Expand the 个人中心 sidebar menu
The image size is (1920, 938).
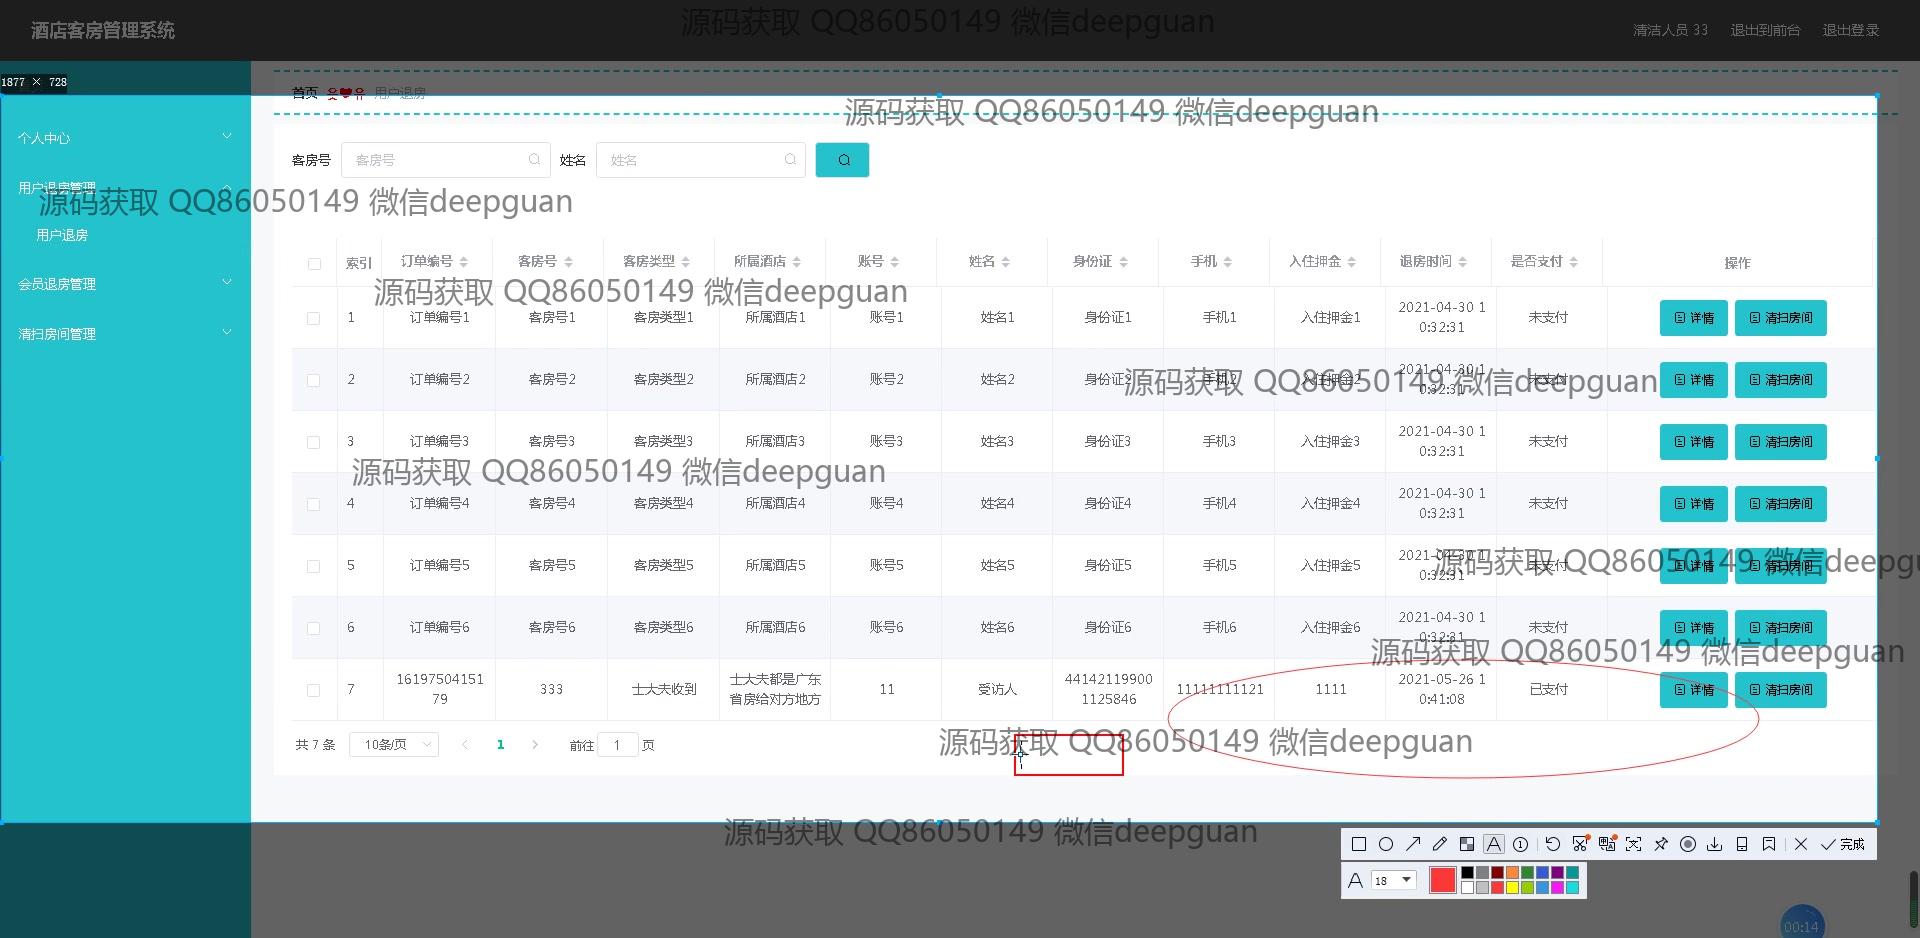pos(125,138)
